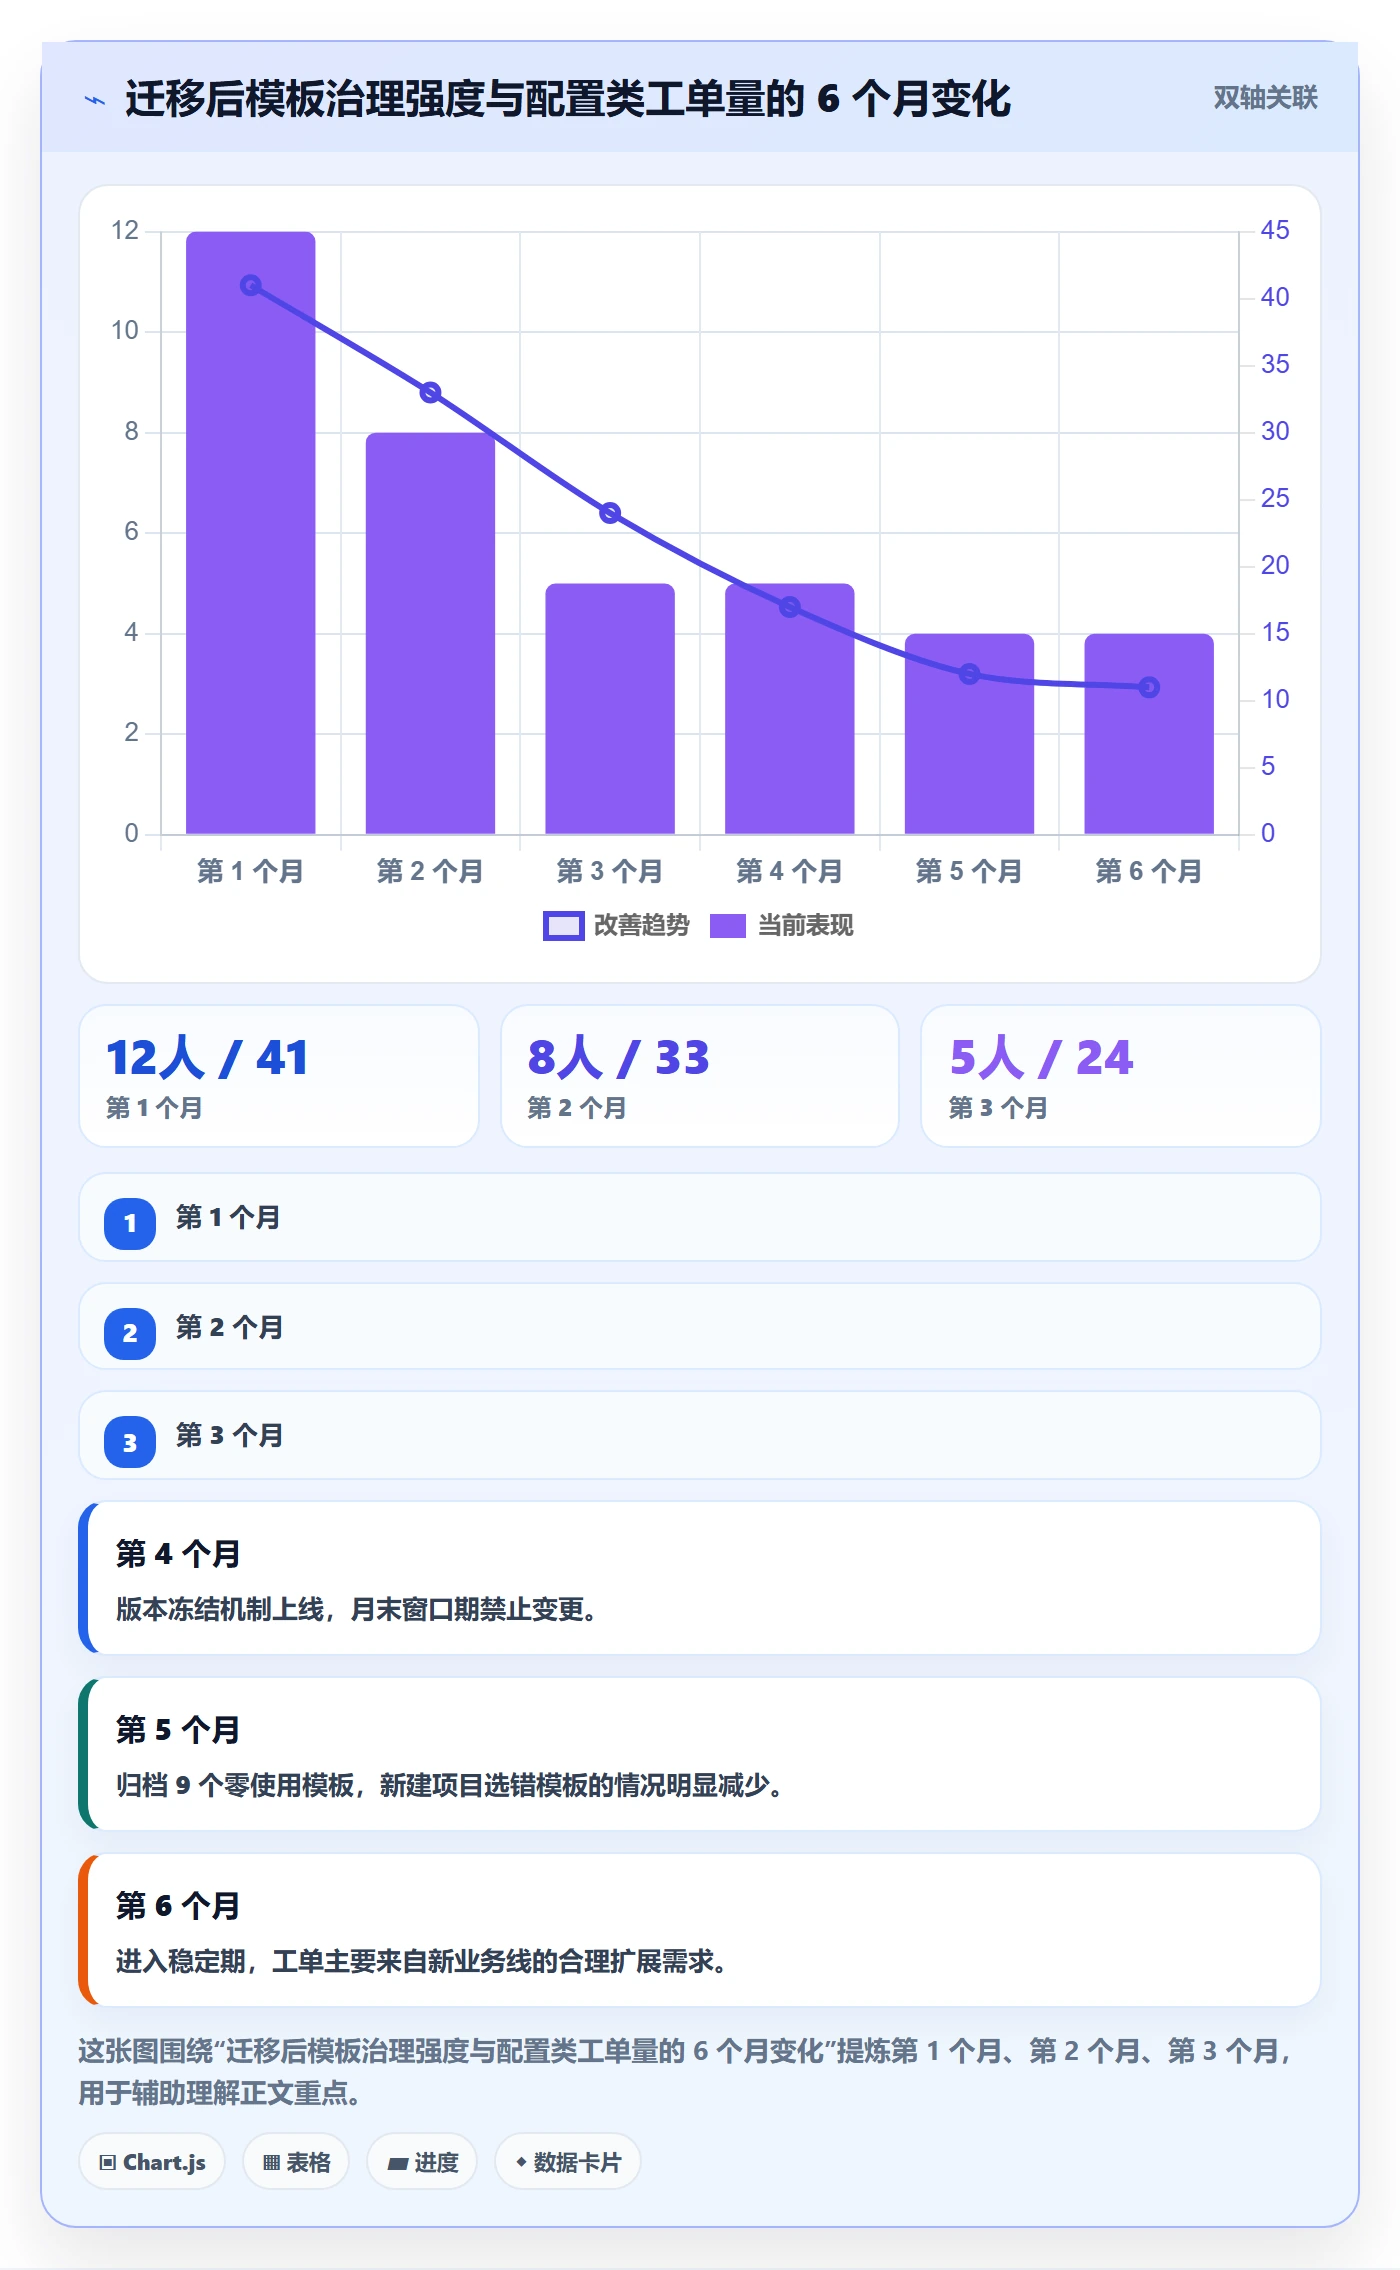Click the line point for month 6
Screen dimensions: 1400x2270
[1149, 687]
